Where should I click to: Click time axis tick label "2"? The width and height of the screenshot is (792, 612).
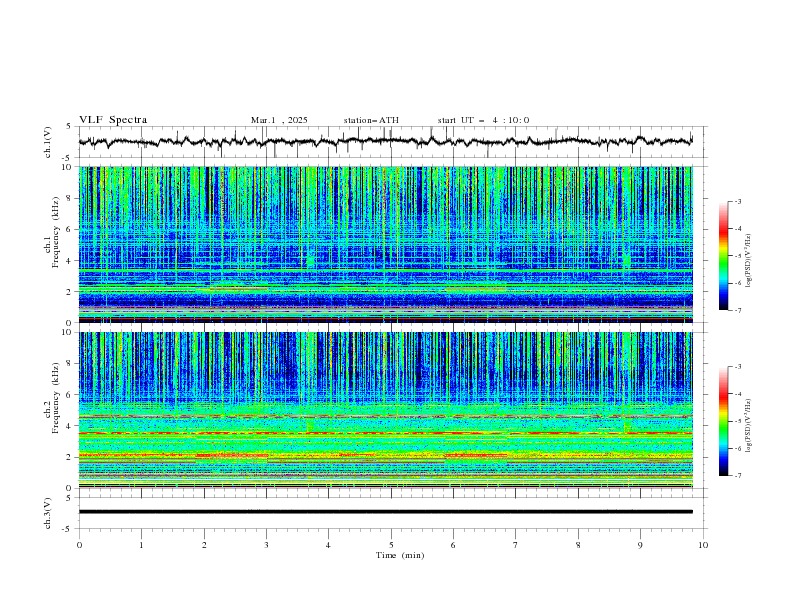[204, 545]
